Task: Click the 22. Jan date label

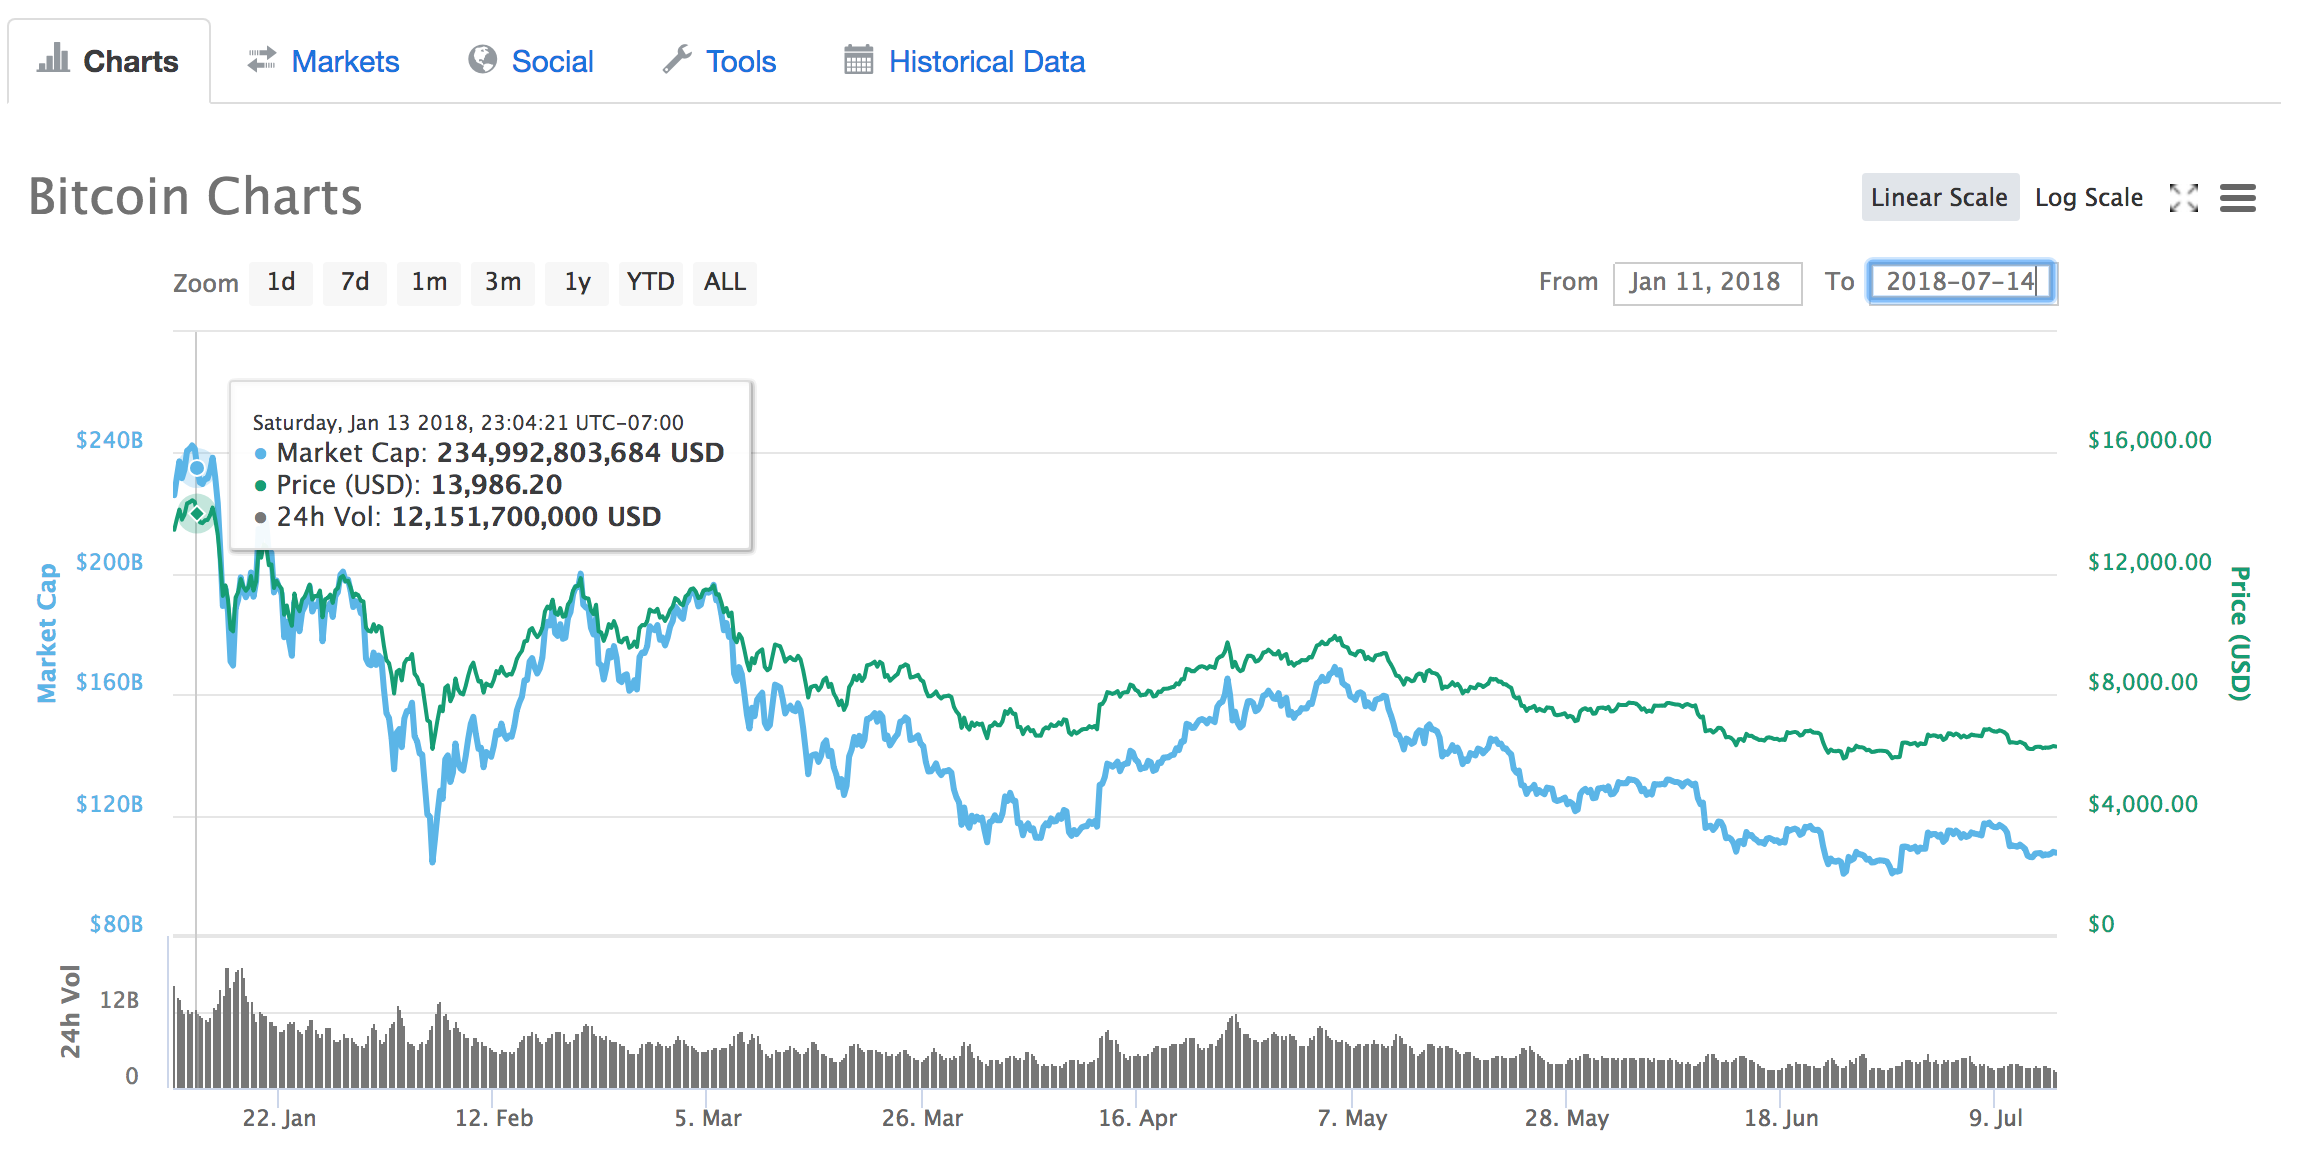Action: tap(279, 1118)
